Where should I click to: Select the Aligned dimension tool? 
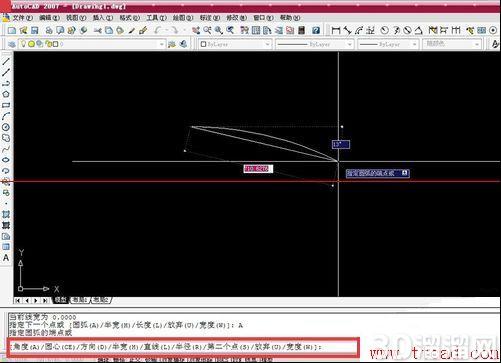(x=347, y=31)
